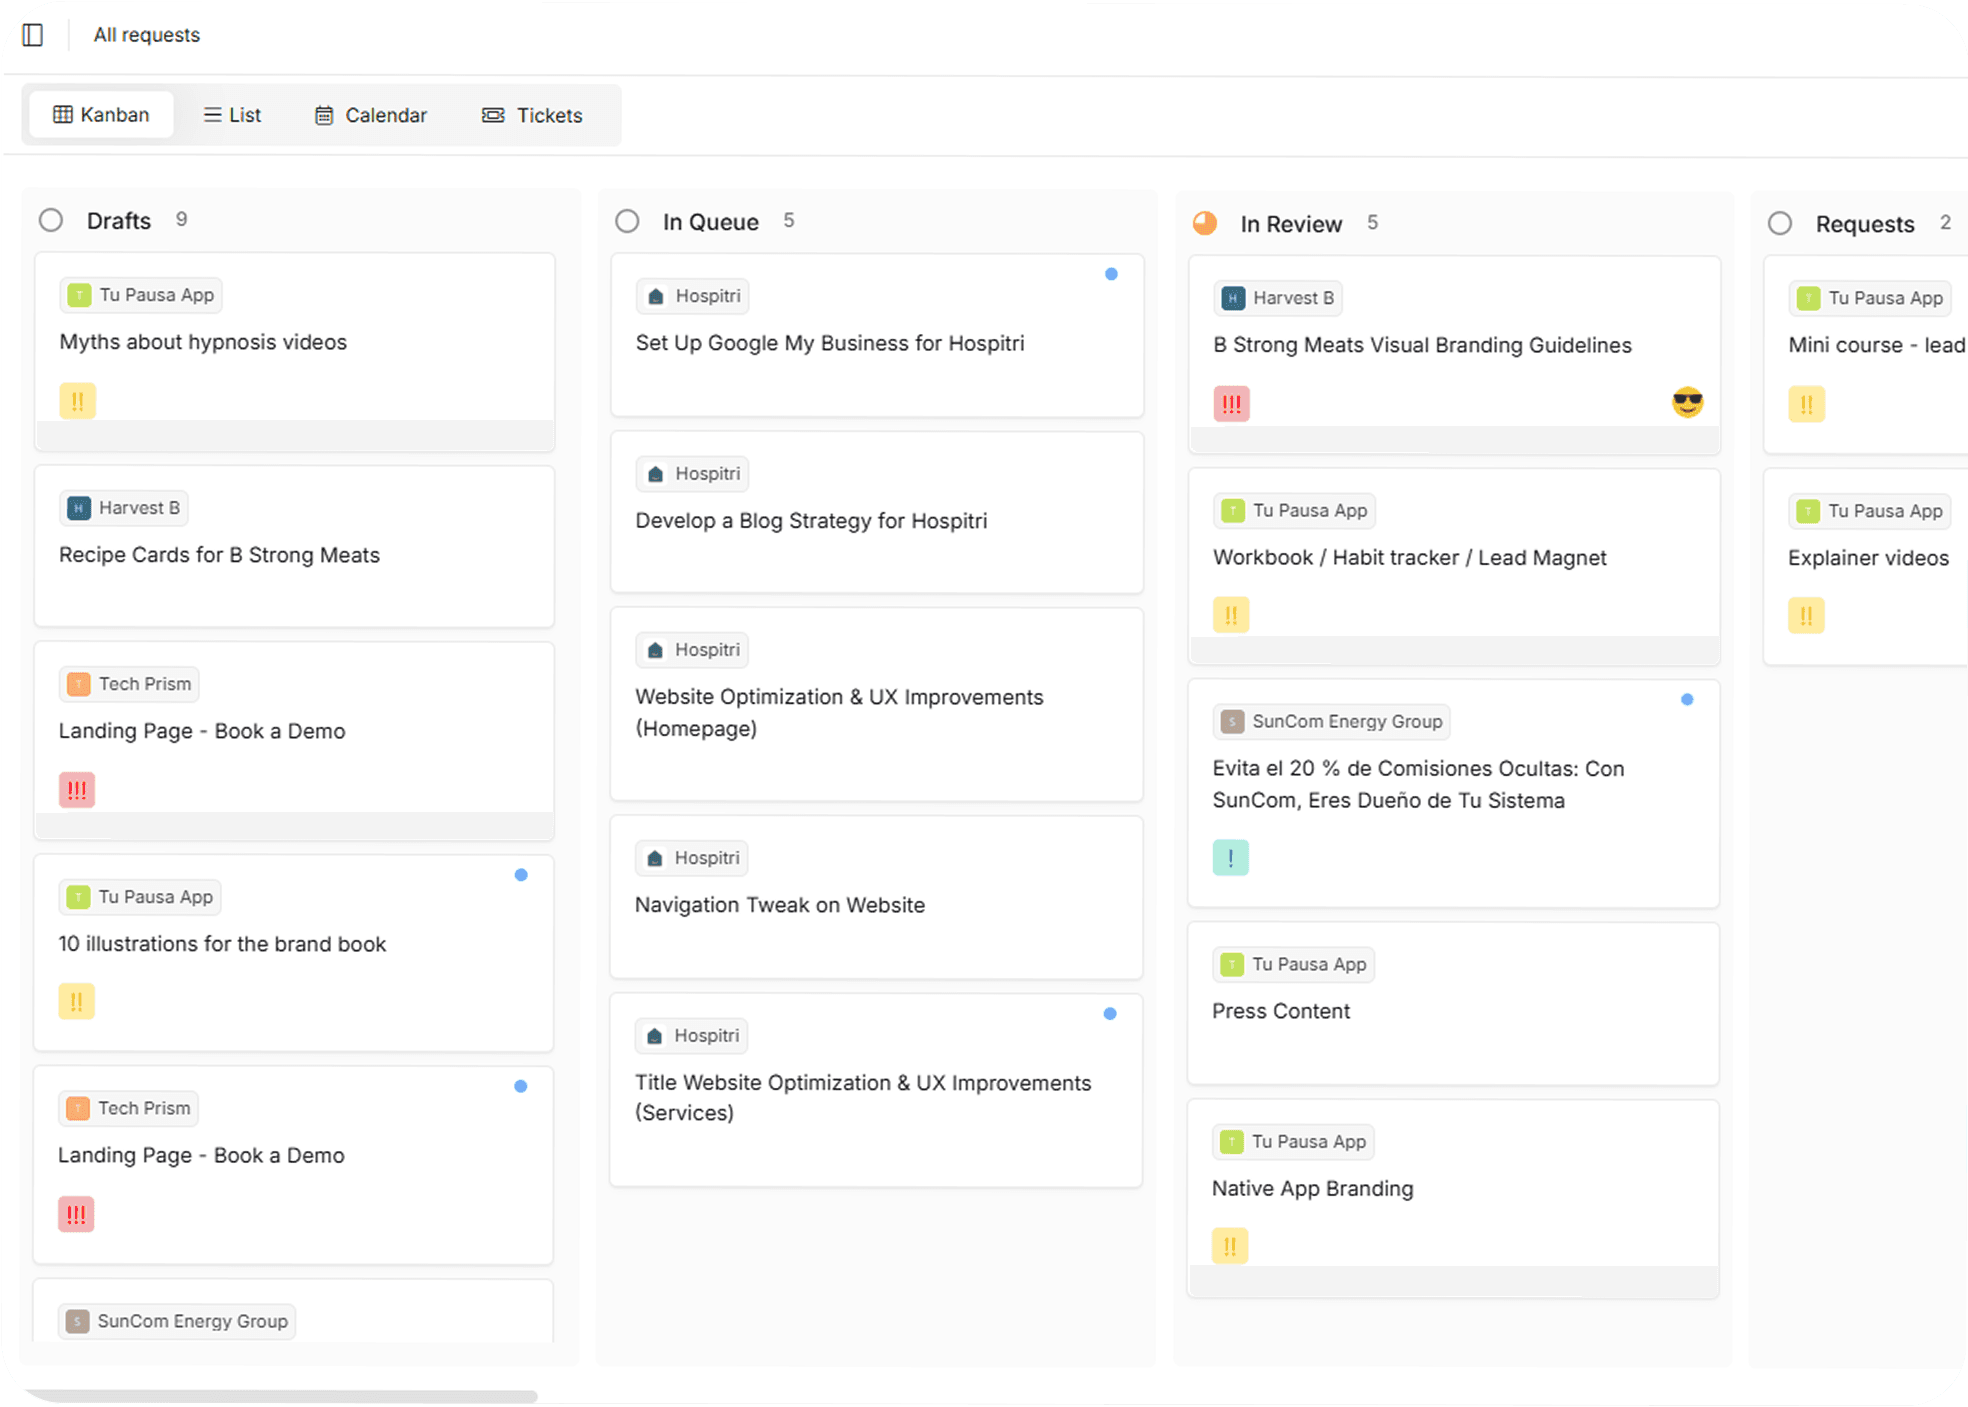Click the red high-priority icon on B Strong Meats card
Image resolution: width=1968 pixels, height=1407 pixels.
click(x=1231, y=404)
